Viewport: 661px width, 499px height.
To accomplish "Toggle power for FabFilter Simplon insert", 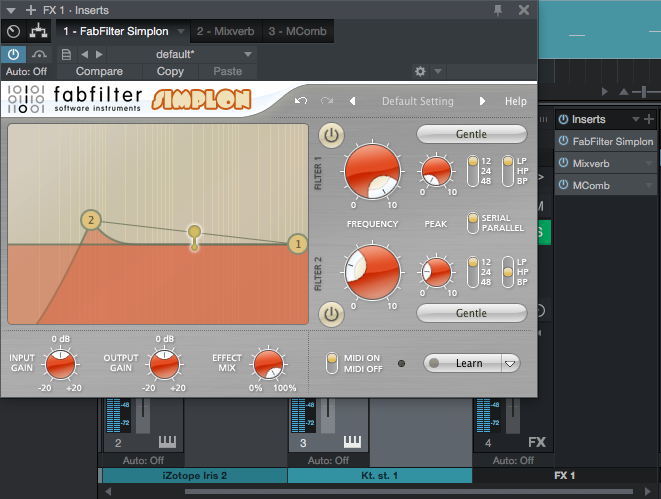I will coord(563,141).
